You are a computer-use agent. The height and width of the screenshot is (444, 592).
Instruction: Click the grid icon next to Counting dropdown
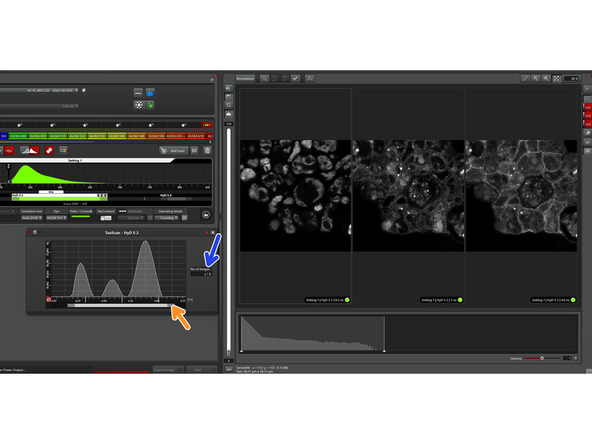pos(185,218)
